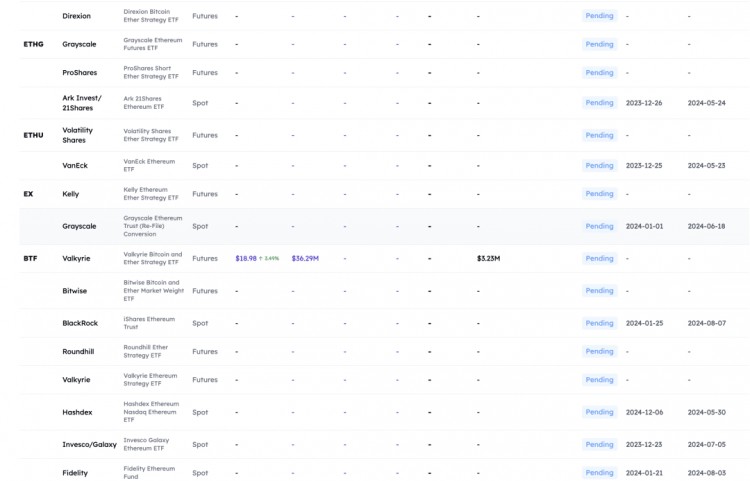Screen dimensions: 750x481
Task: Select the Ark Invest/21Shares issuer name
Action: 82,103
